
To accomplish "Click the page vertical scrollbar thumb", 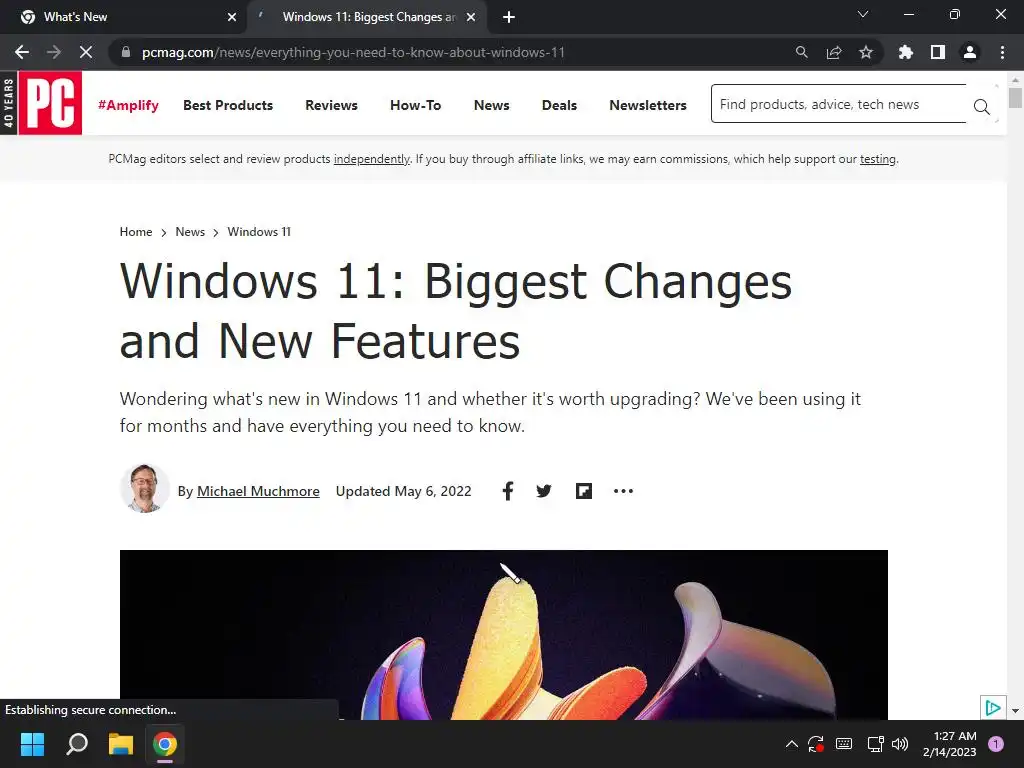I will tap(1014, 97).
